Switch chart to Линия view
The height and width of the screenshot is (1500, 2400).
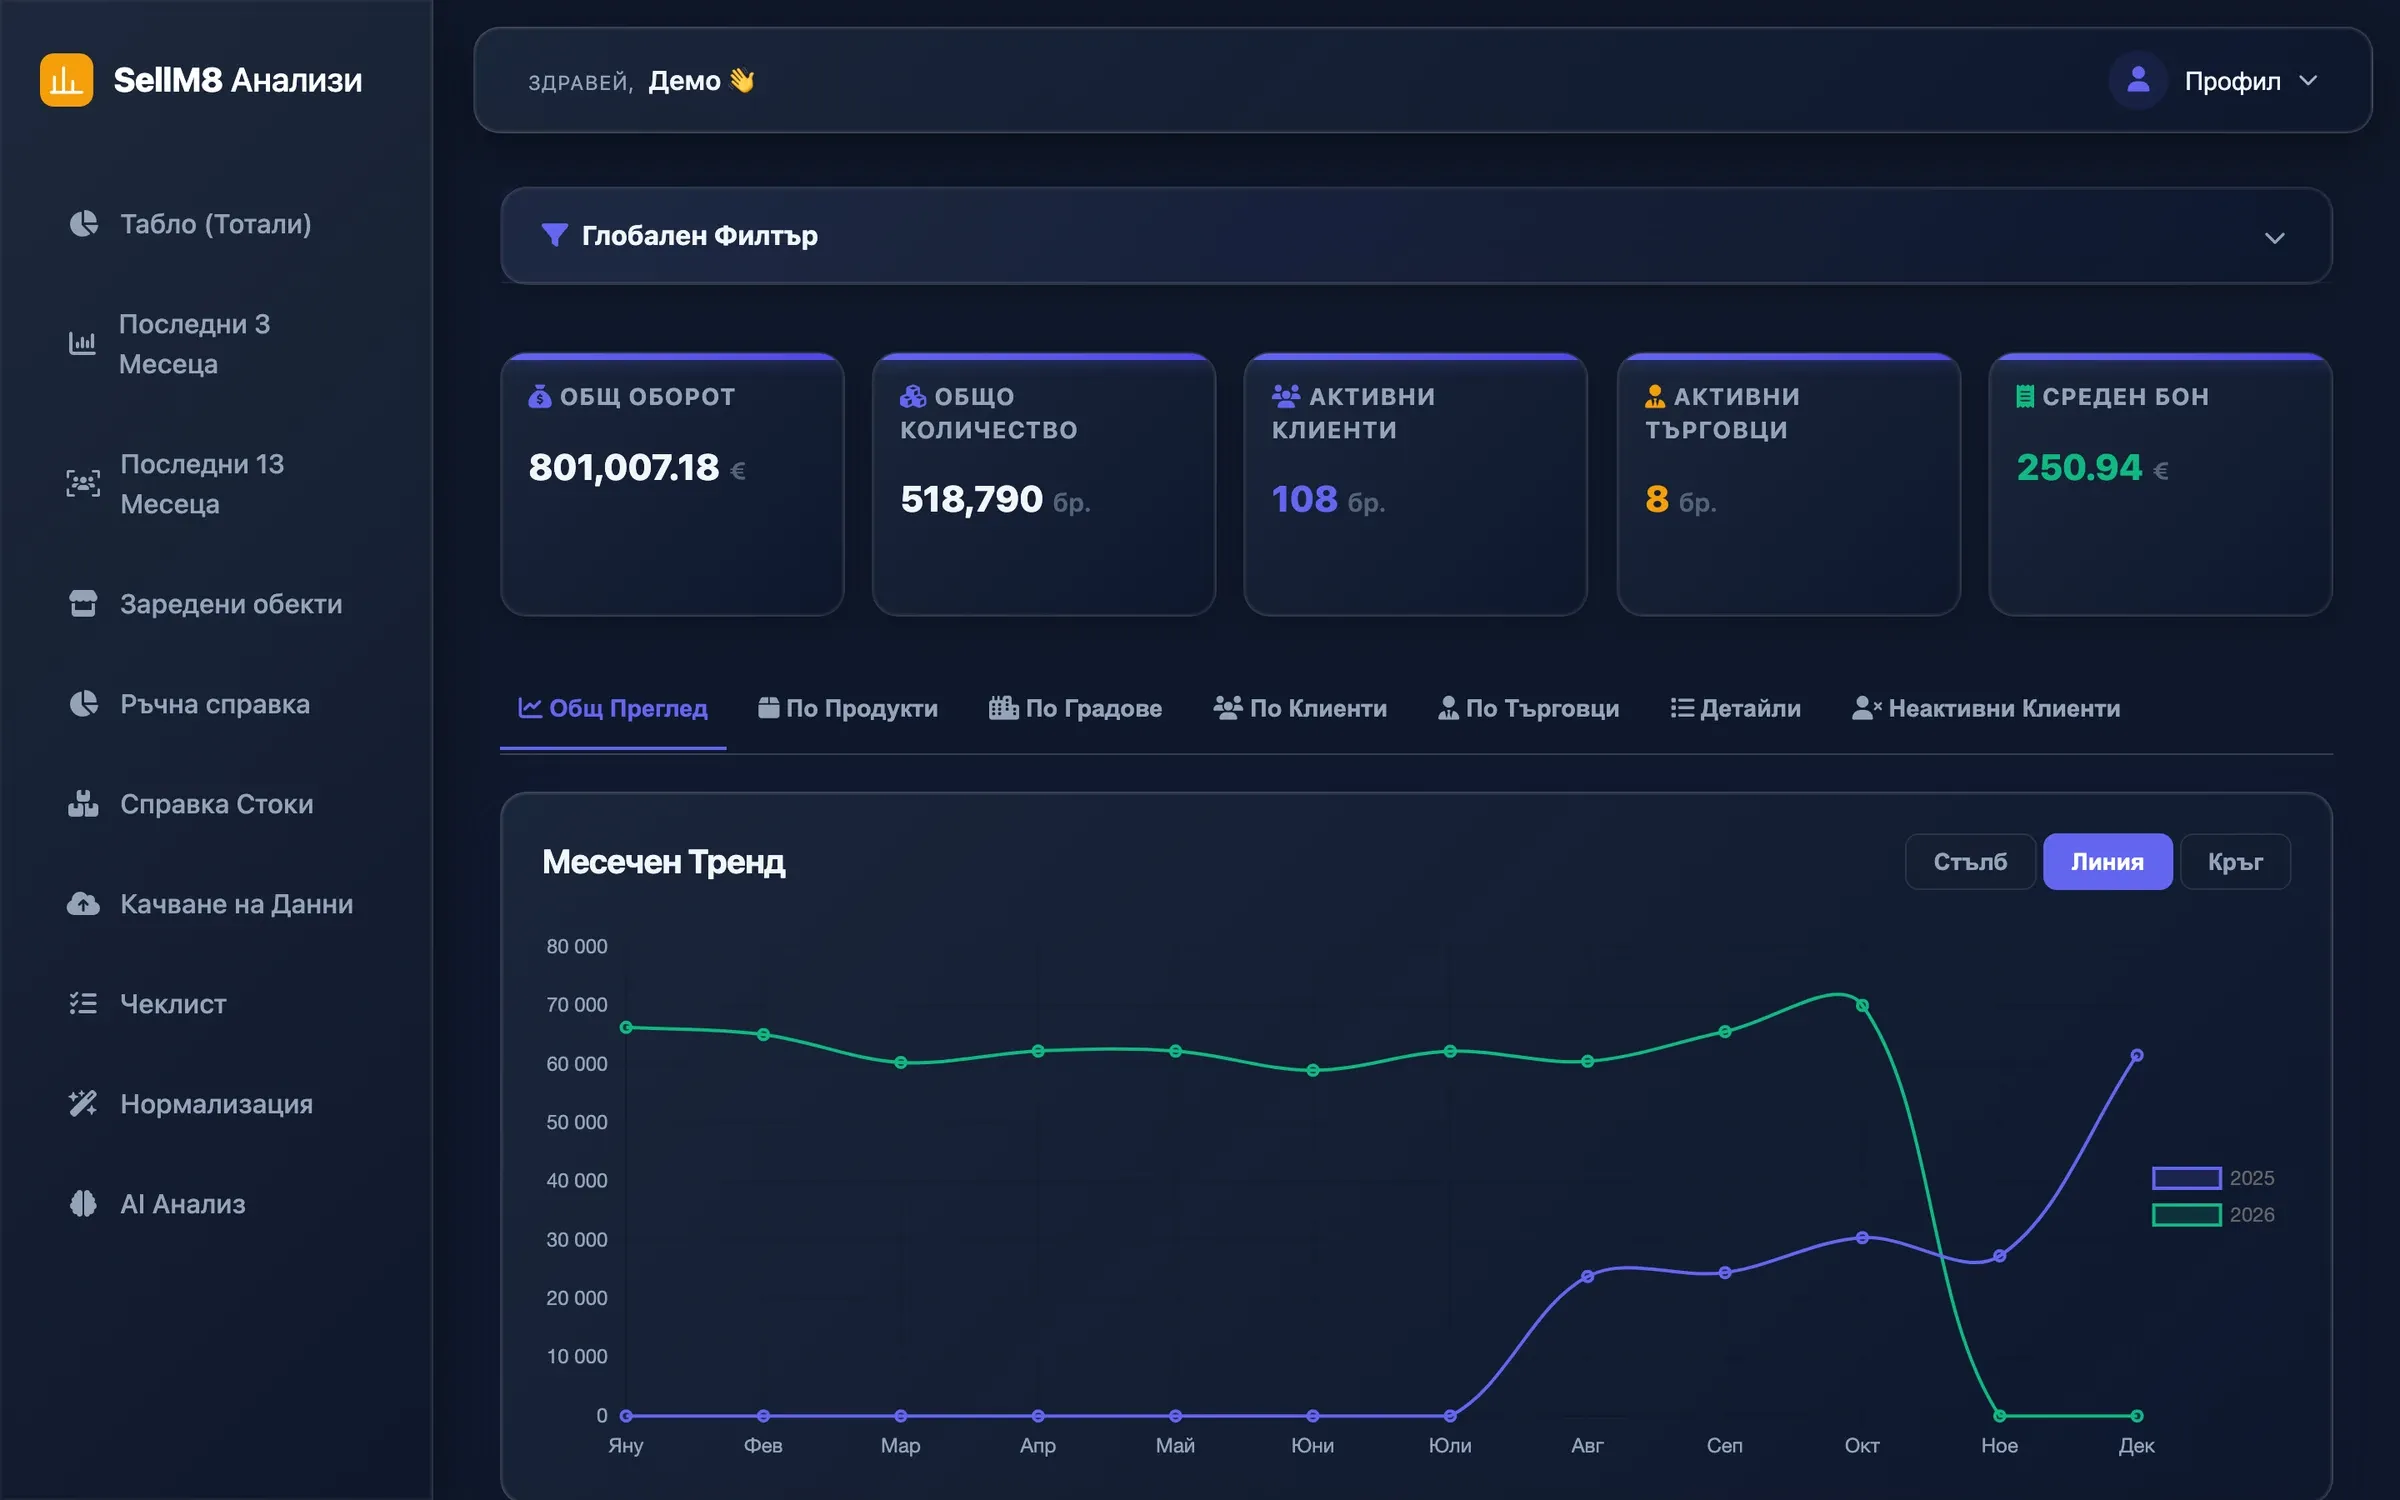2107,861
